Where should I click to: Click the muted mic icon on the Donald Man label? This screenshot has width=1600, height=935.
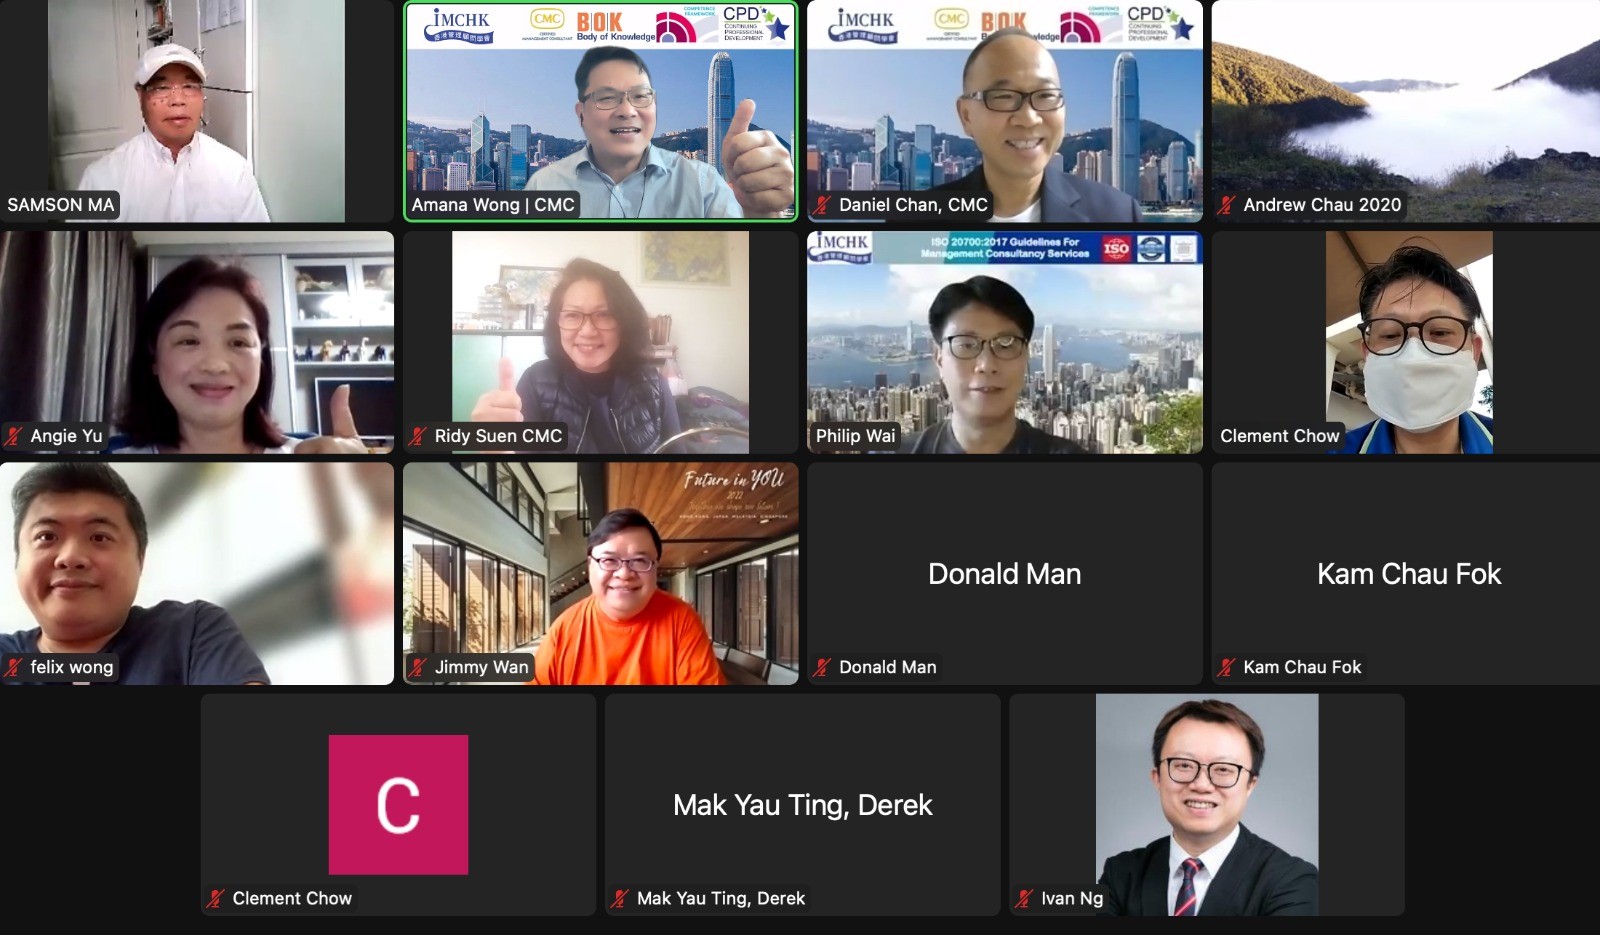(822, 667)
